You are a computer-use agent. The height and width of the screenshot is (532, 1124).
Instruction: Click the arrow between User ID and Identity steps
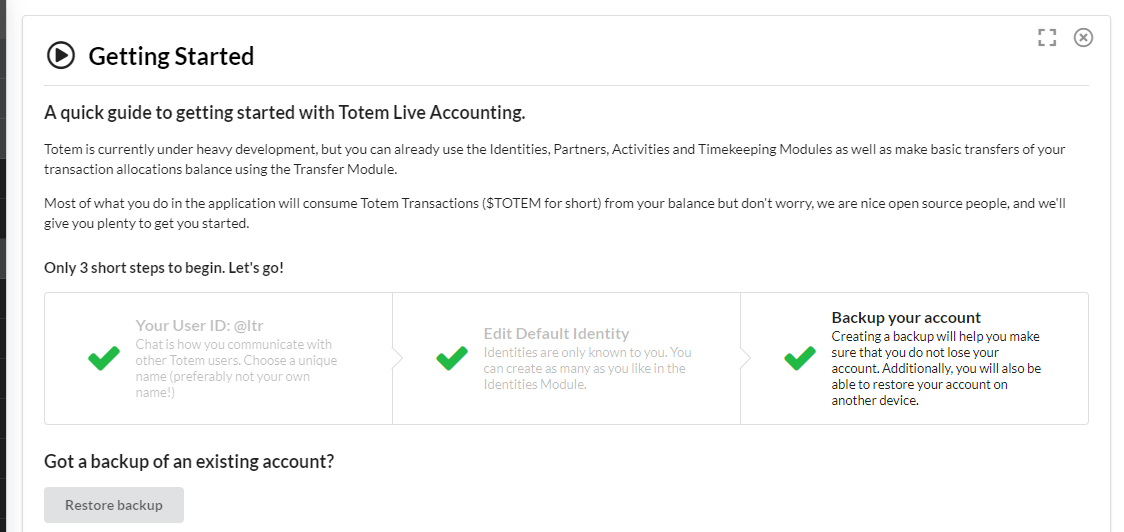tap(396, 358)
